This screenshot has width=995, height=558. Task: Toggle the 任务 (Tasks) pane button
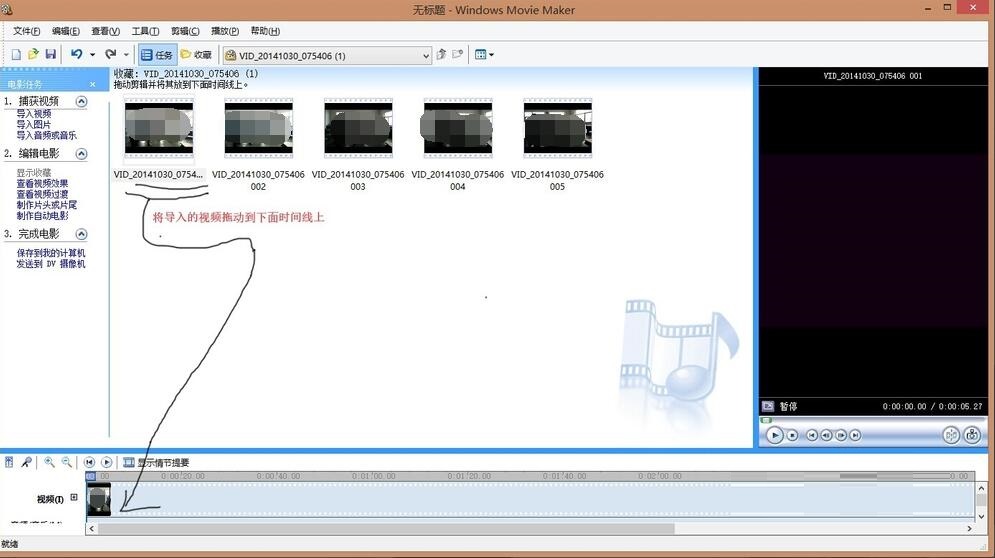157,55
